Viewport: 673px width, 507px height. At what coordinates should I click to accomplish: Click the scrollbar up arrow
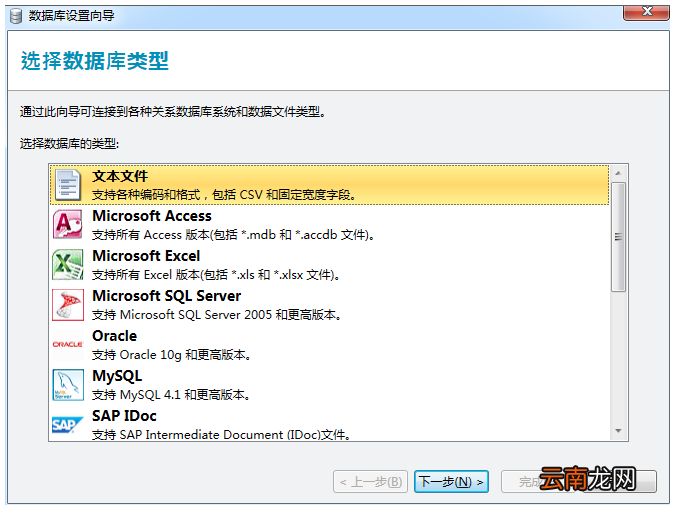[618, 173]
